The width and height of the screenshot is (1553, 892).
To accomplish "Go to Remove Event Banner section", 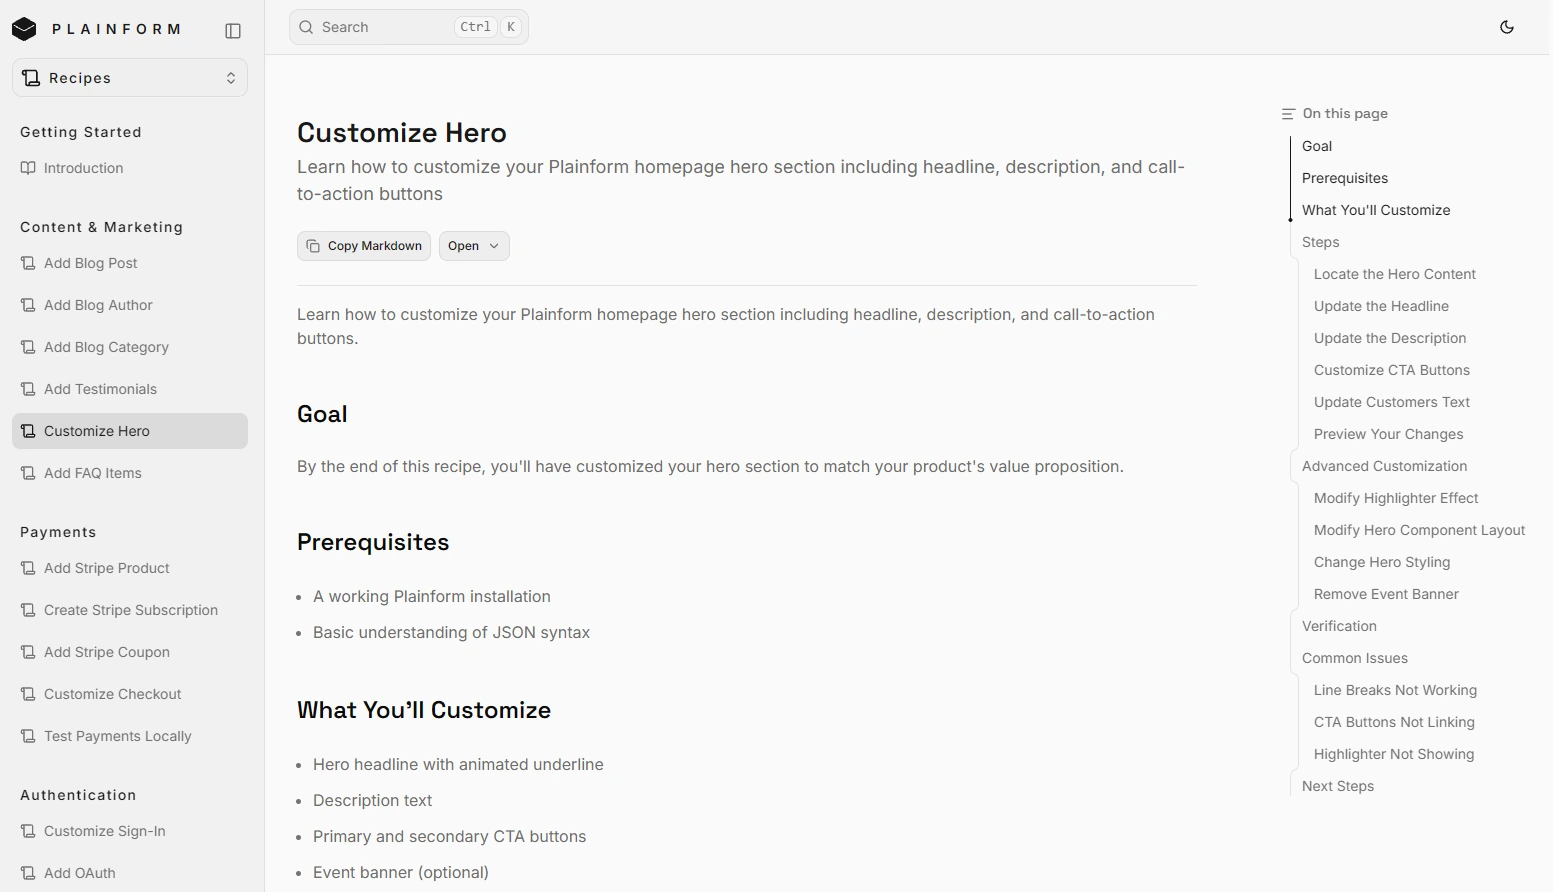I will 1386,594.
